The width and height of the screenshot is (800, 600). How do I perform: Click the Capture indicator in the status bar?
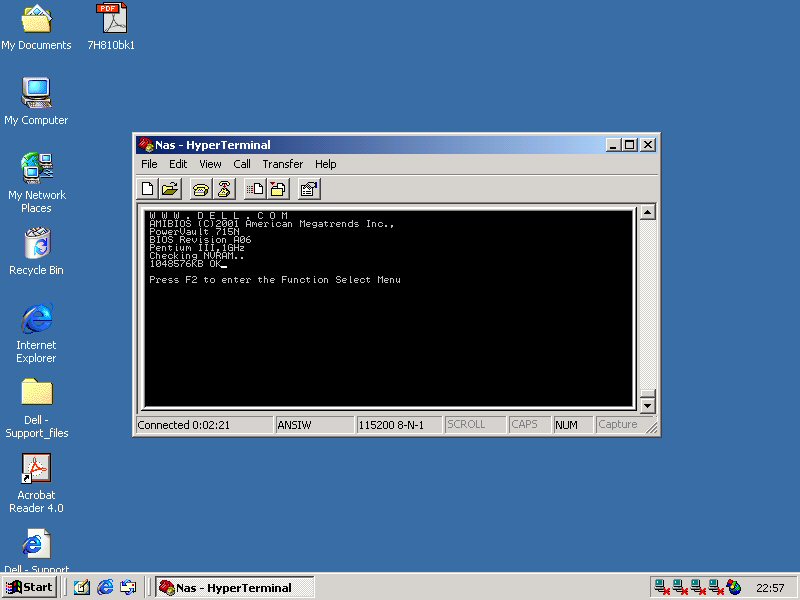(620, 425)
